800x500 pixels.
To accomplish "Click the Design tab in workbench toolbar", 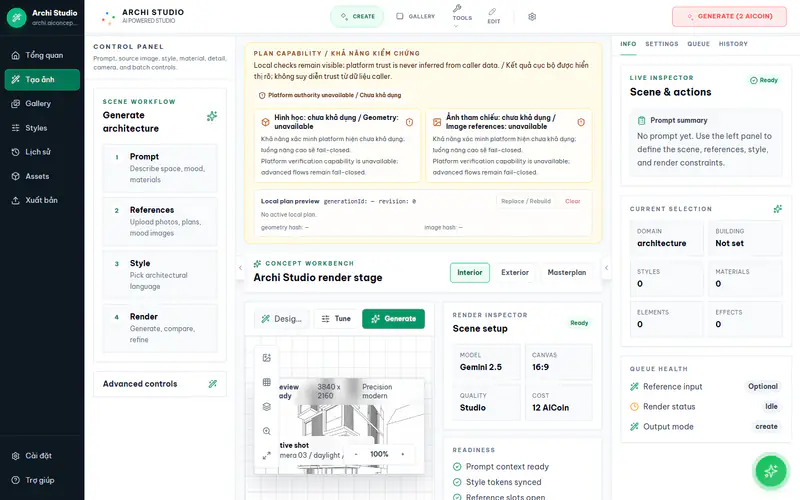I will 282,319.
